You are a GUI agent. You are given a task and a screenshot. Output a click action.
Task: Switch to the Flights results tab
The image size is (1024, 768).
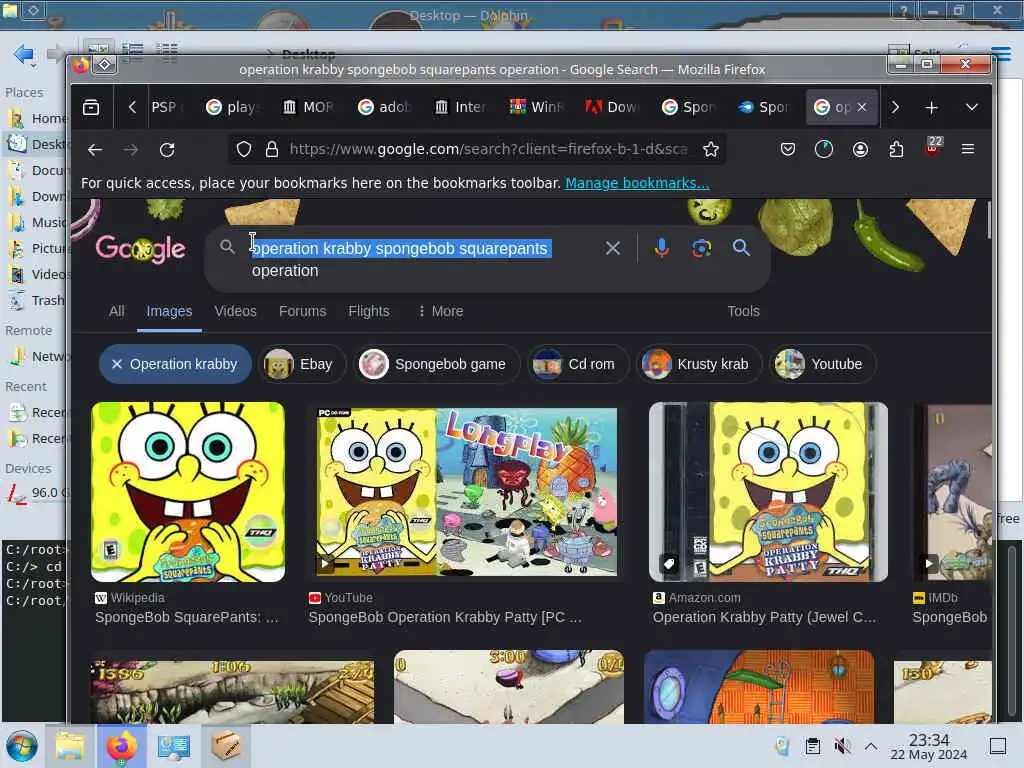pyautogui.click(x=368, y=312)
